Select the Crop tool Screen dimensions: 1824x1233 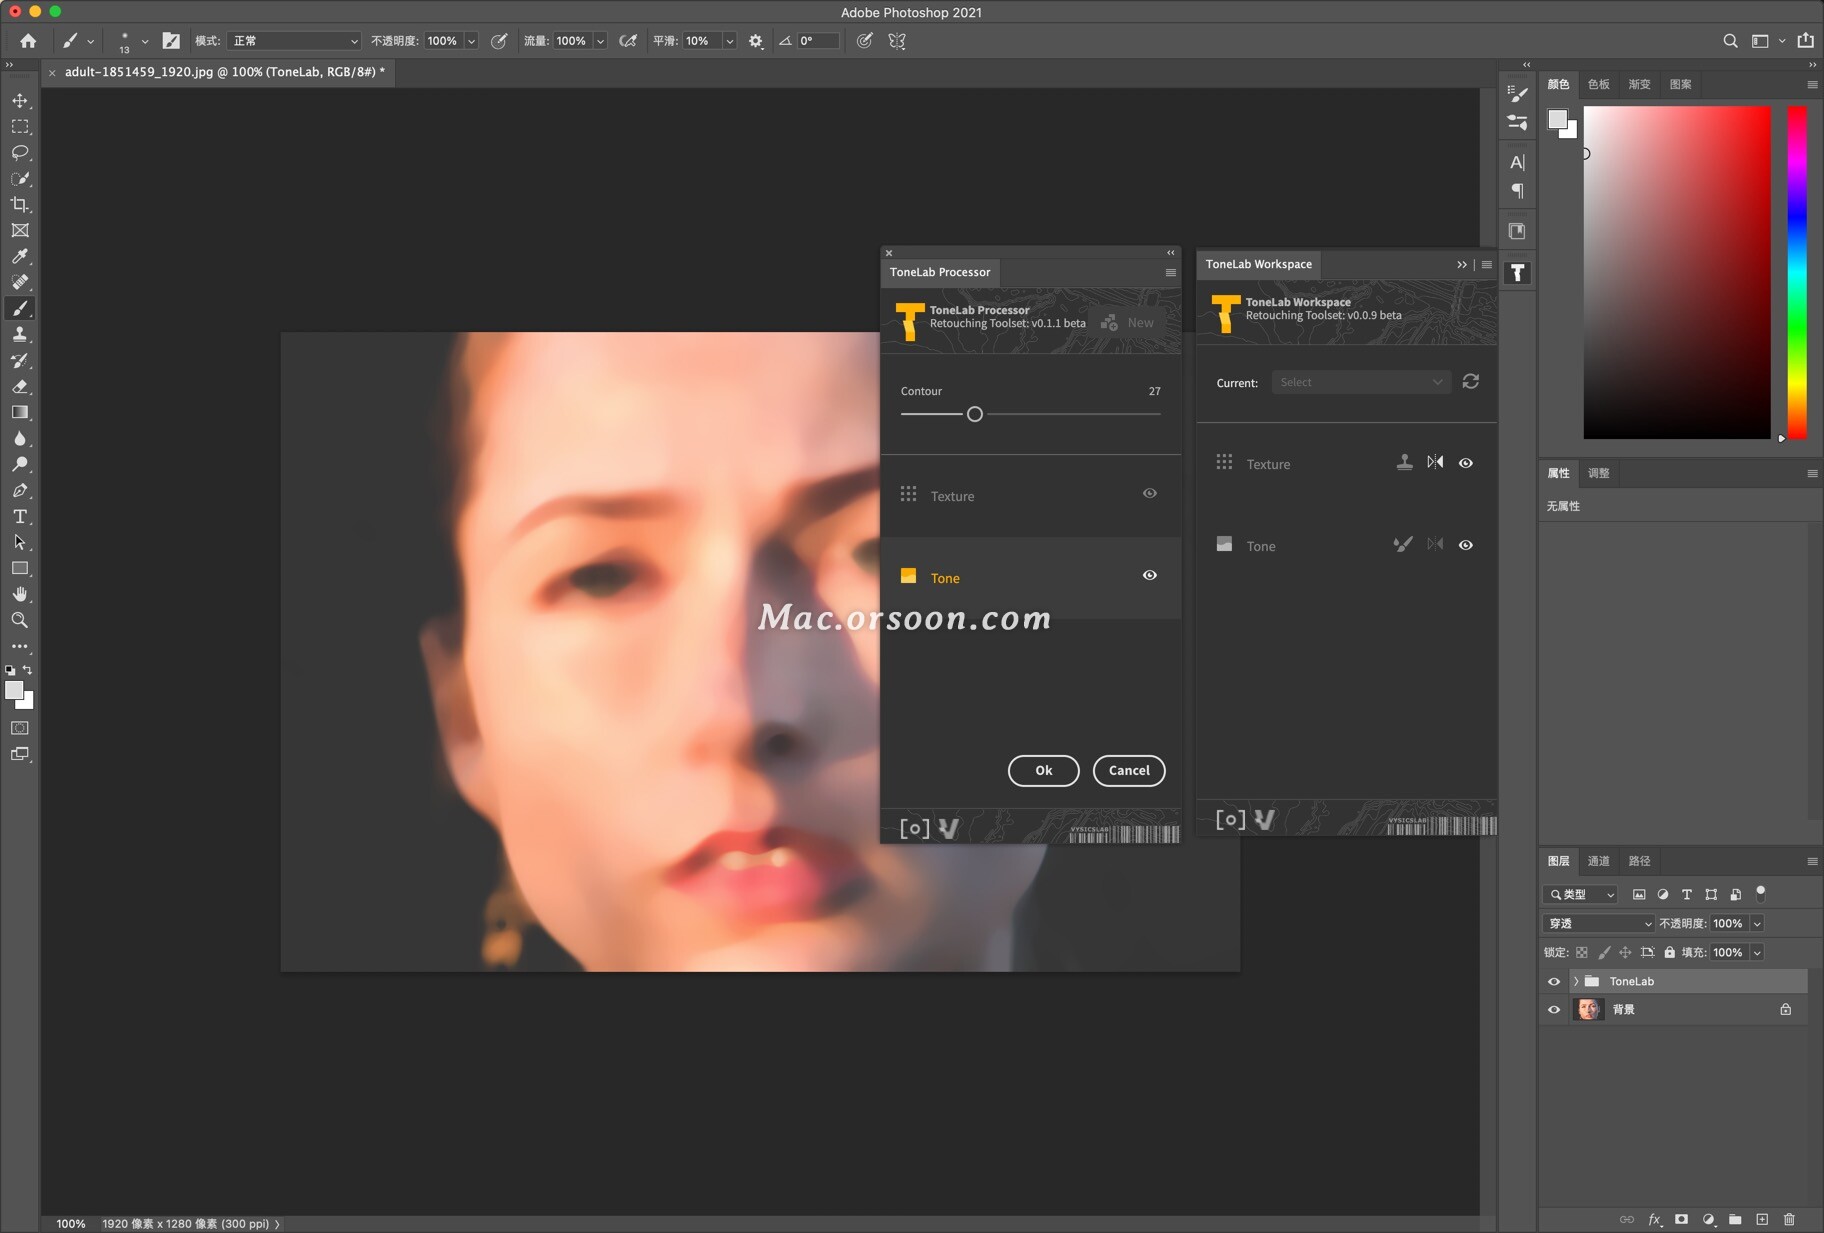20,205
